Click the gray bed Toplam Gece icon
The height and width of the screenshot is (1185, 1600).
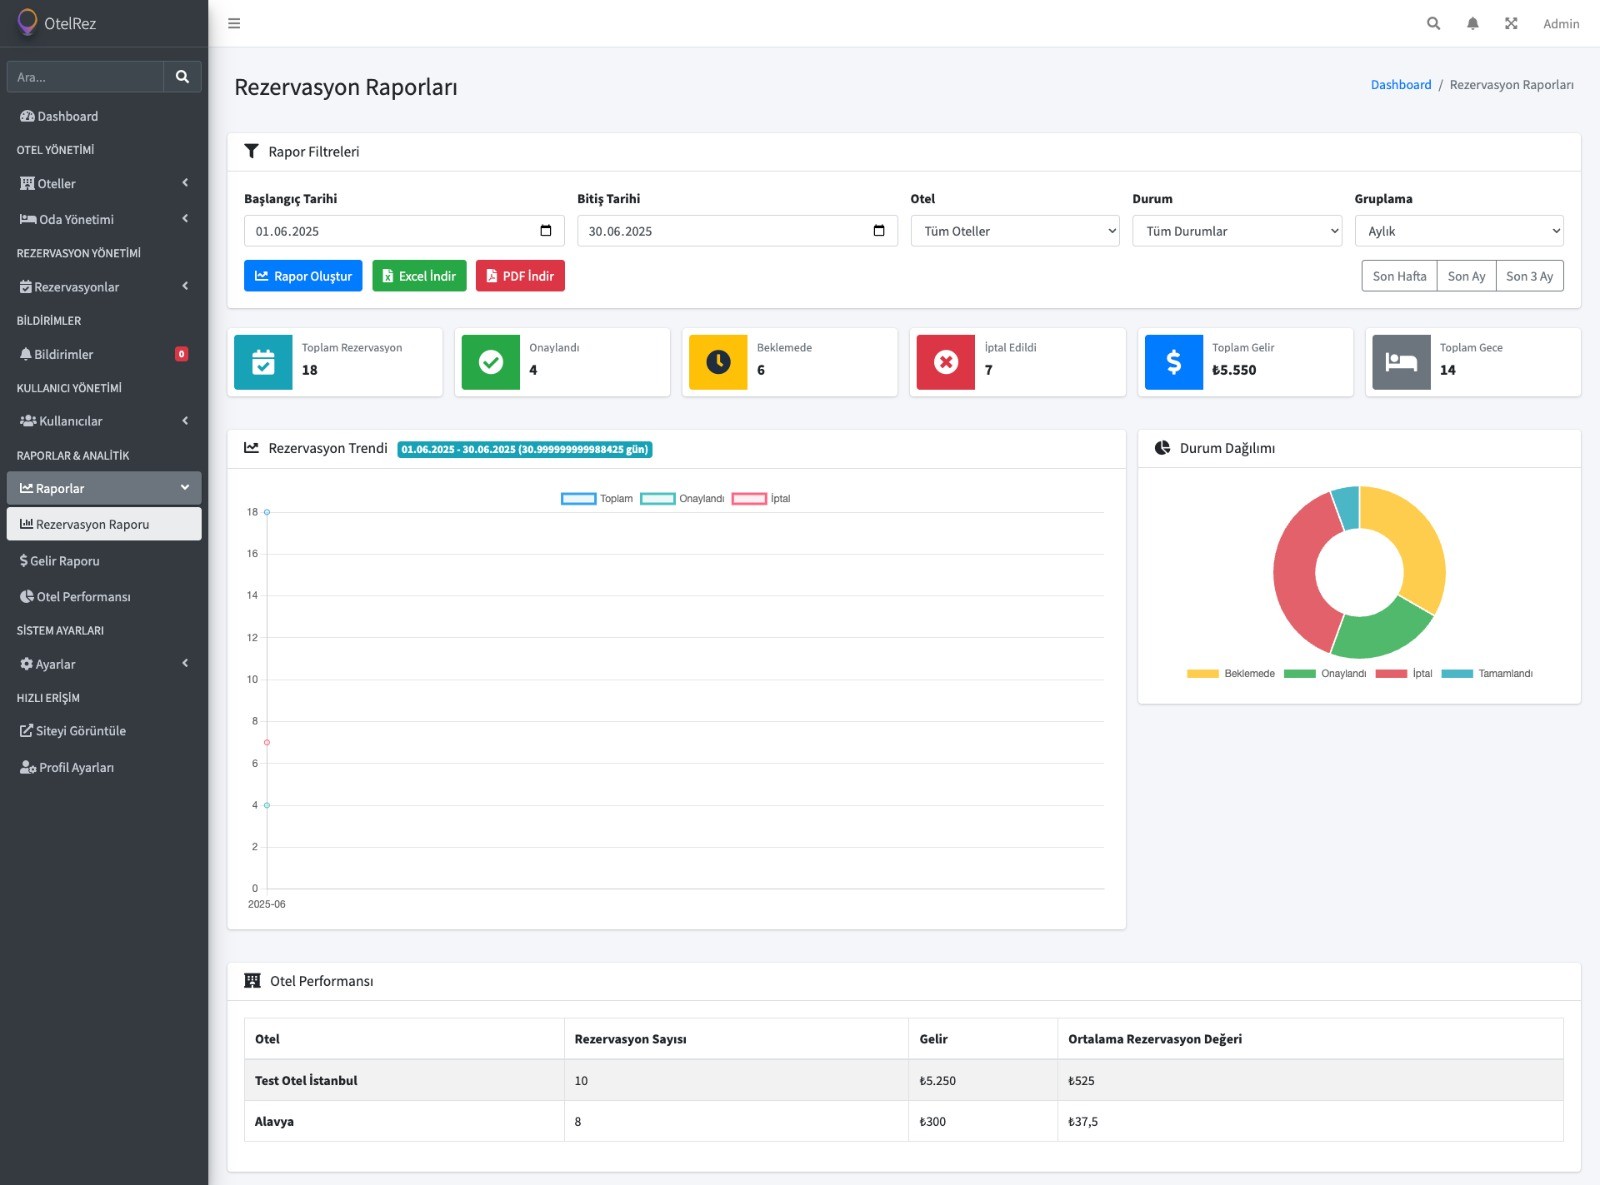click(1401, 362)
